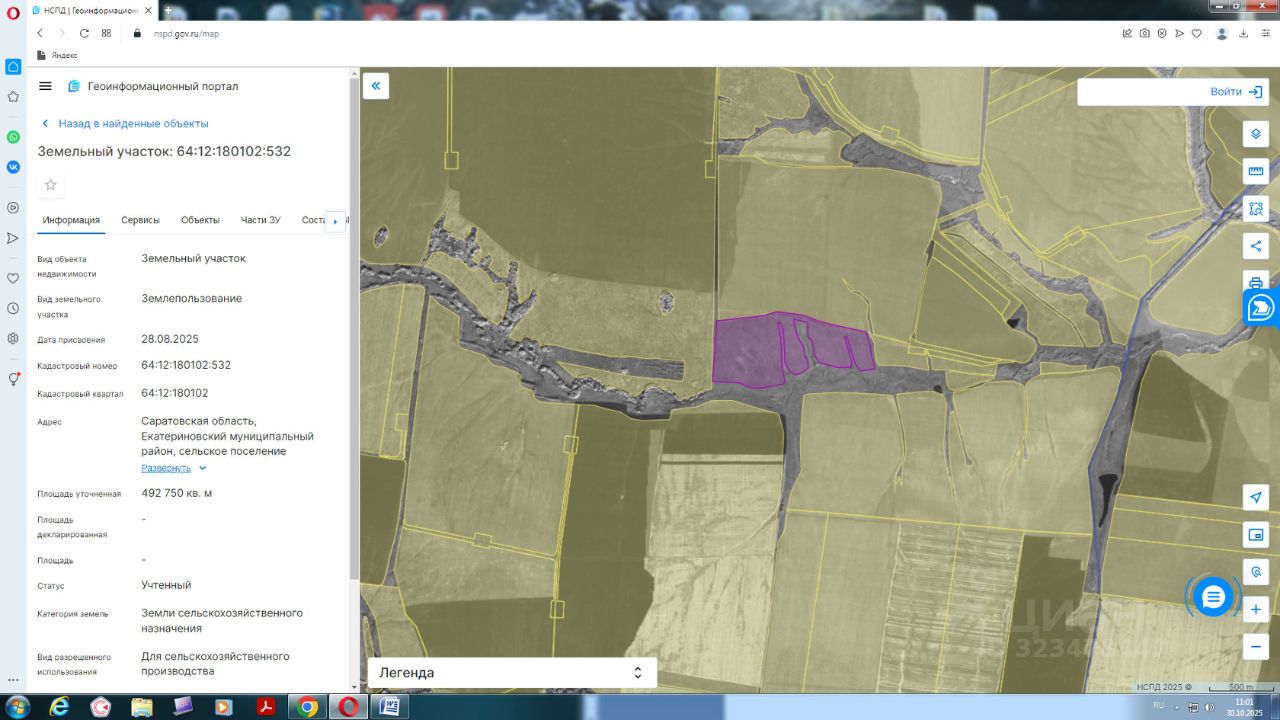Open Opera speed dial grid
The width and height of the screenshot is (1280, 720).
pyautogui.click(x=106, y=33)
